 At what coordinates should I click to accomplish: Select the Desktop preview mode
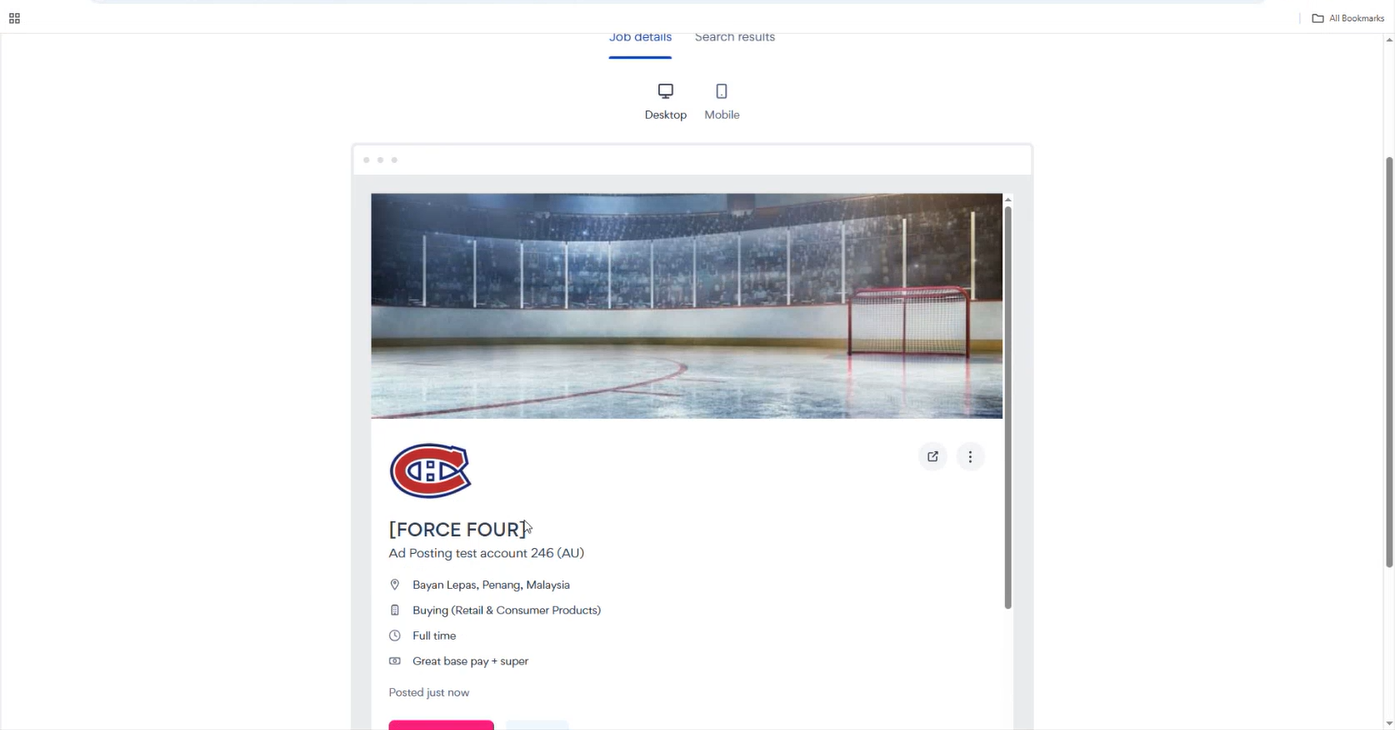(665, 101)
